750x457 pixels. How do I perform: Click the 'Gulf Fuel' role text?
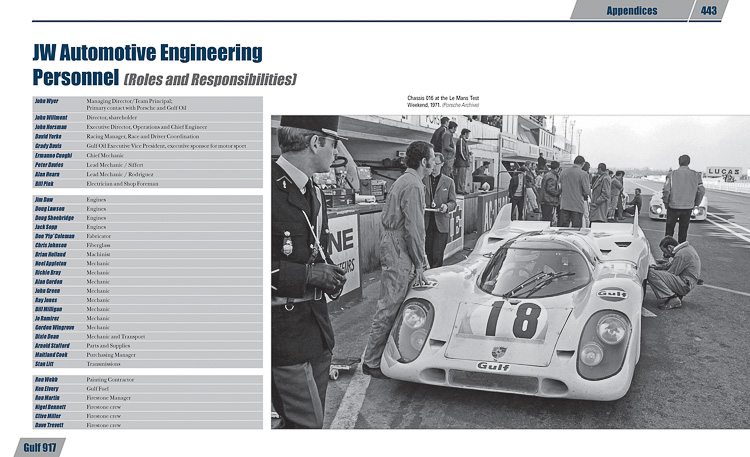tap(97, 389)
